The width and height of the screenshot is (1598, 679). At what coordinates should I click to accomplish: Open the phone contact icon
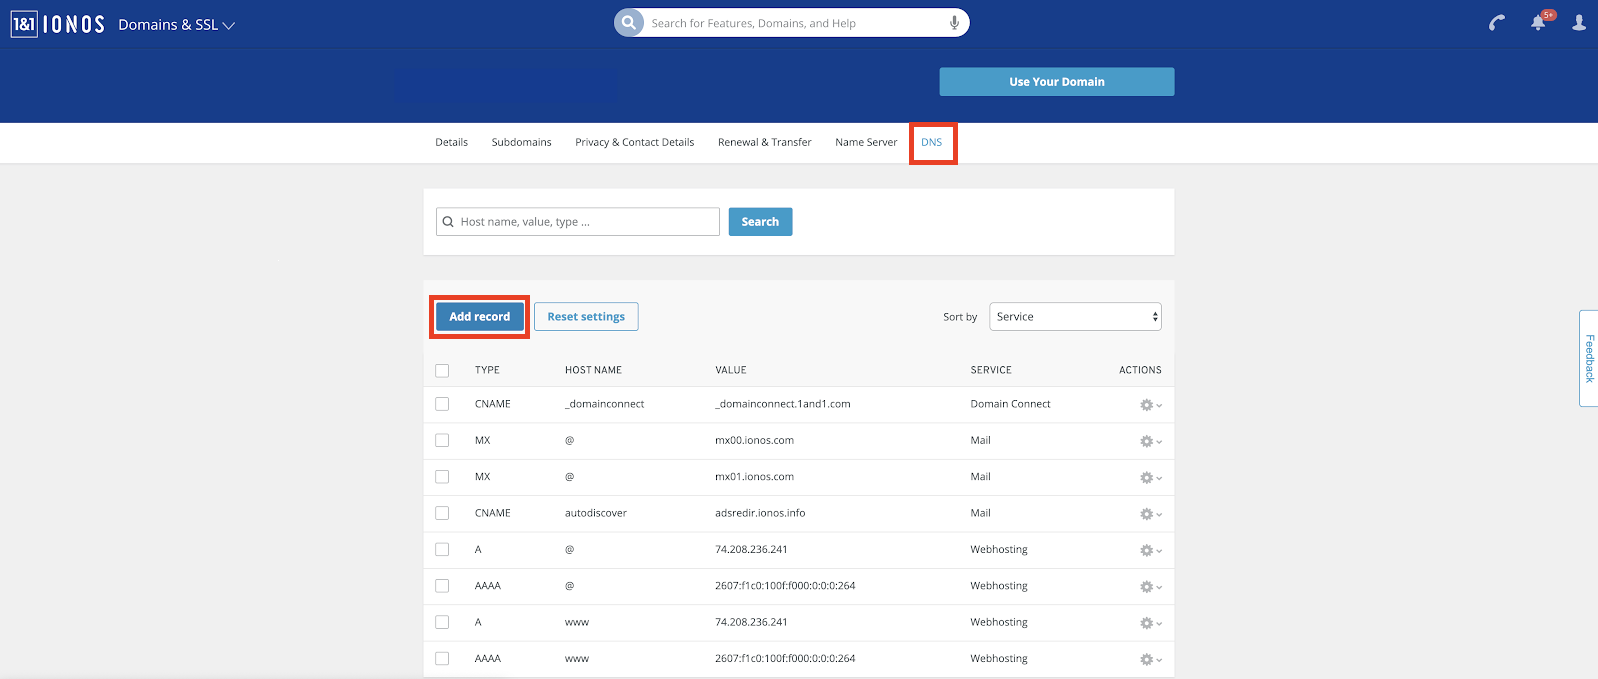tap(1497, 23)
